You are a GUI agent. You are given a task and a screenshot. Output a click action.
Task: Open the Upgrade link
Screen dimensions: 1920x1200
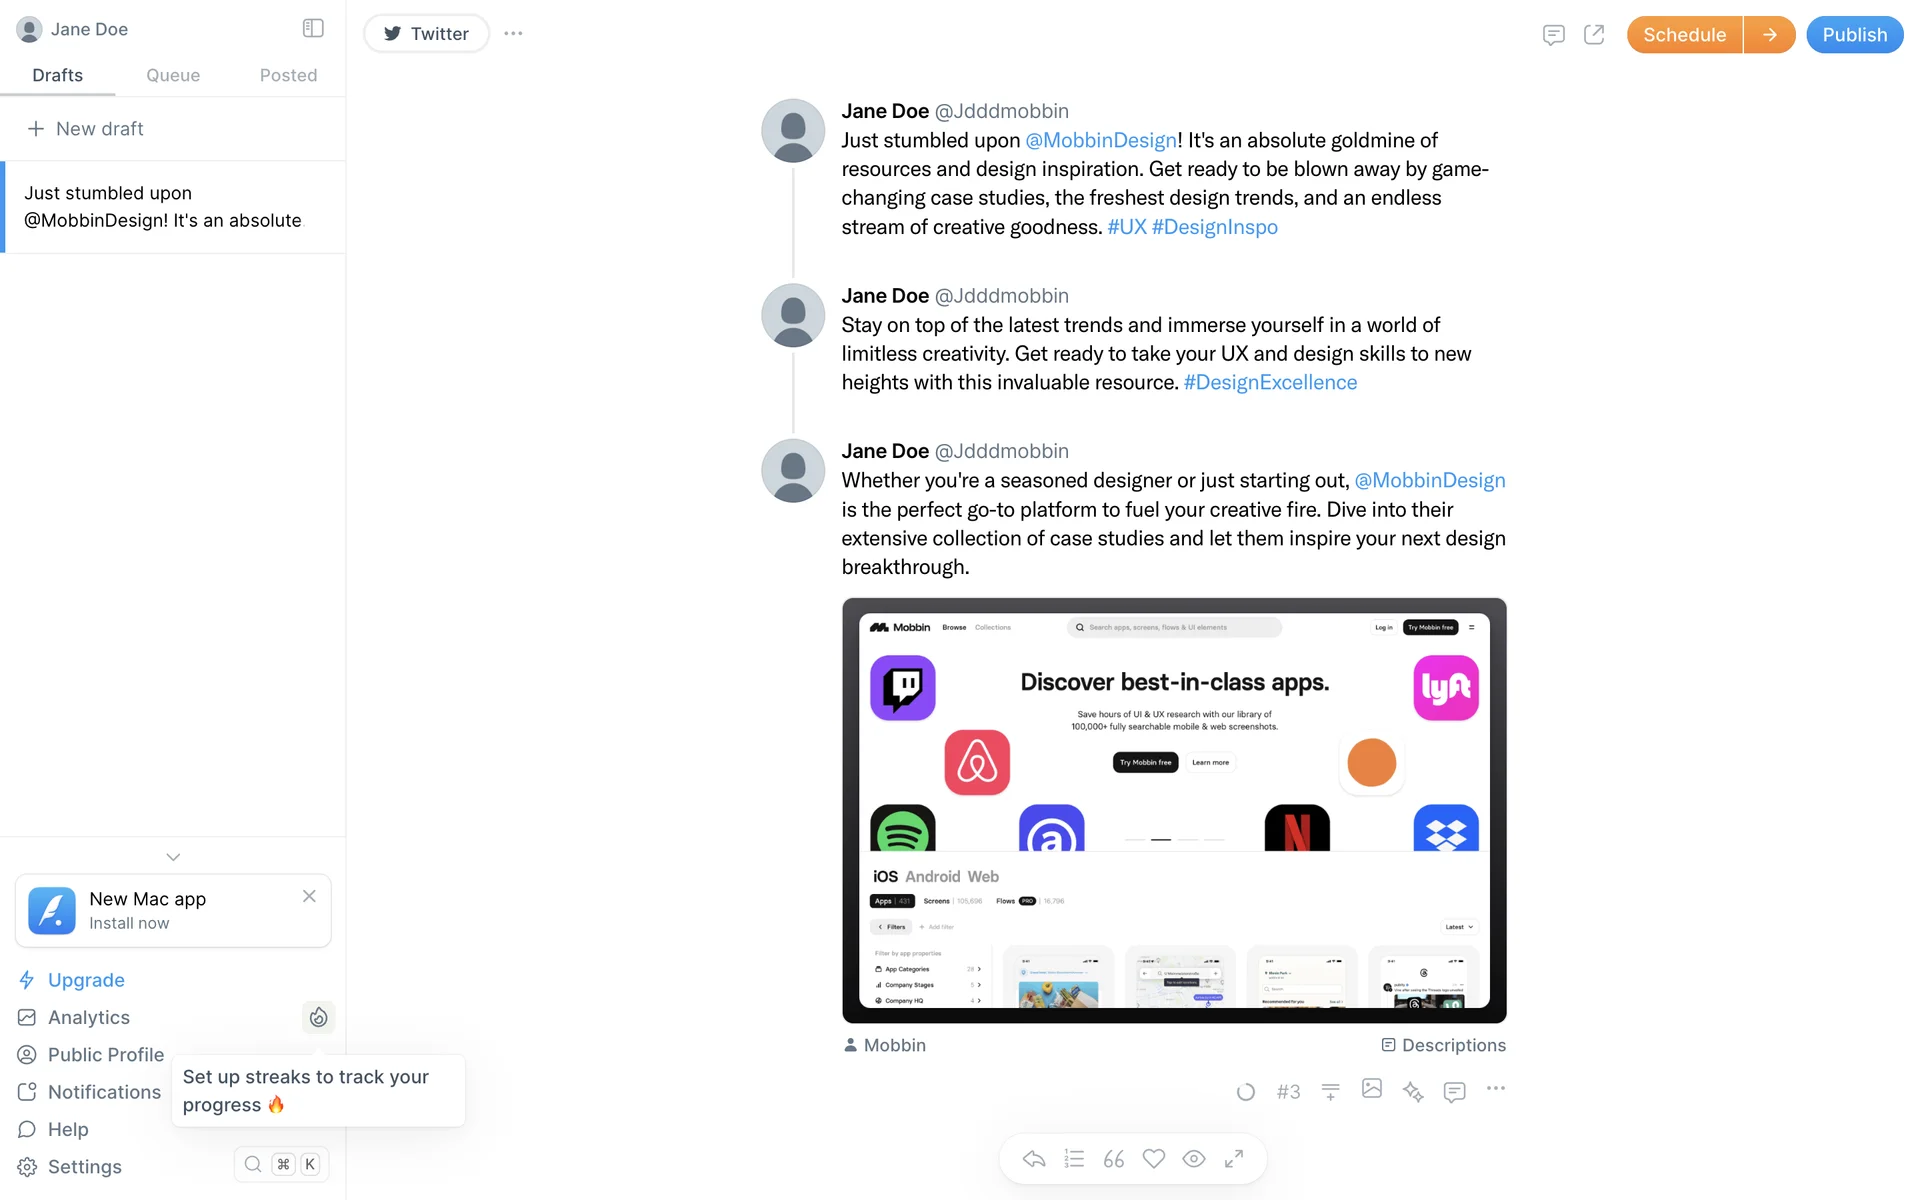point(86,980)
